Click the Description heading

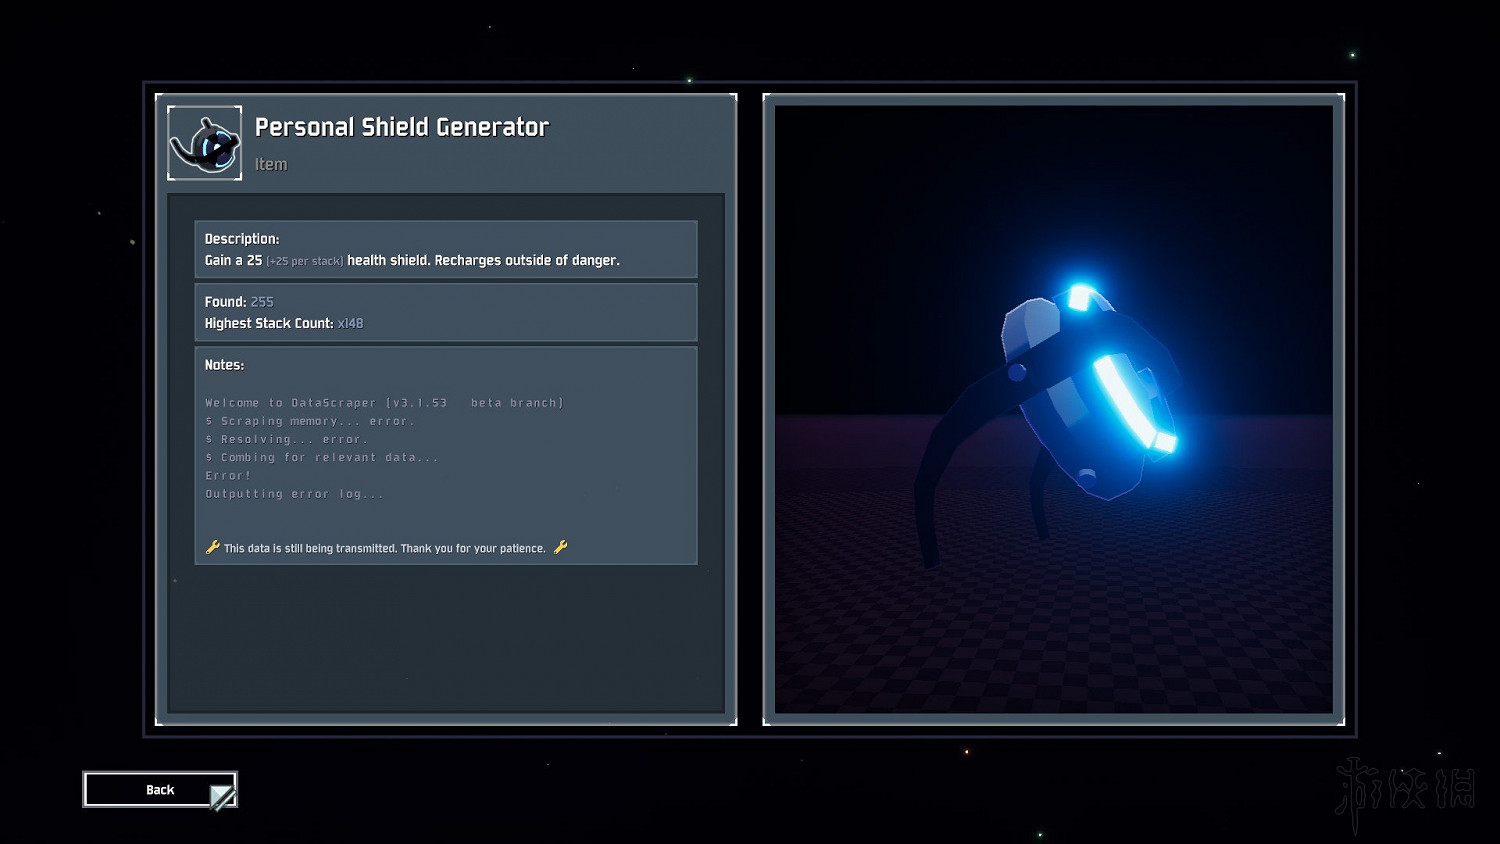click(x=242, y=239)
